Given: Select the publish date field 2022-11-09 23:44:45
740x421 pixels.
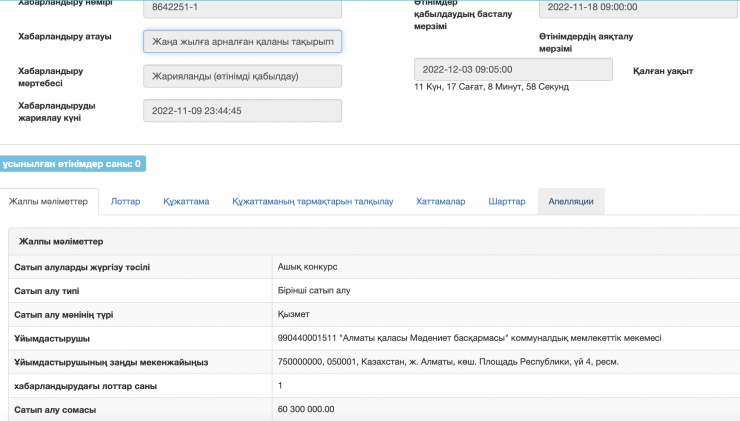Looking at the screenshot, I should 242,110.
